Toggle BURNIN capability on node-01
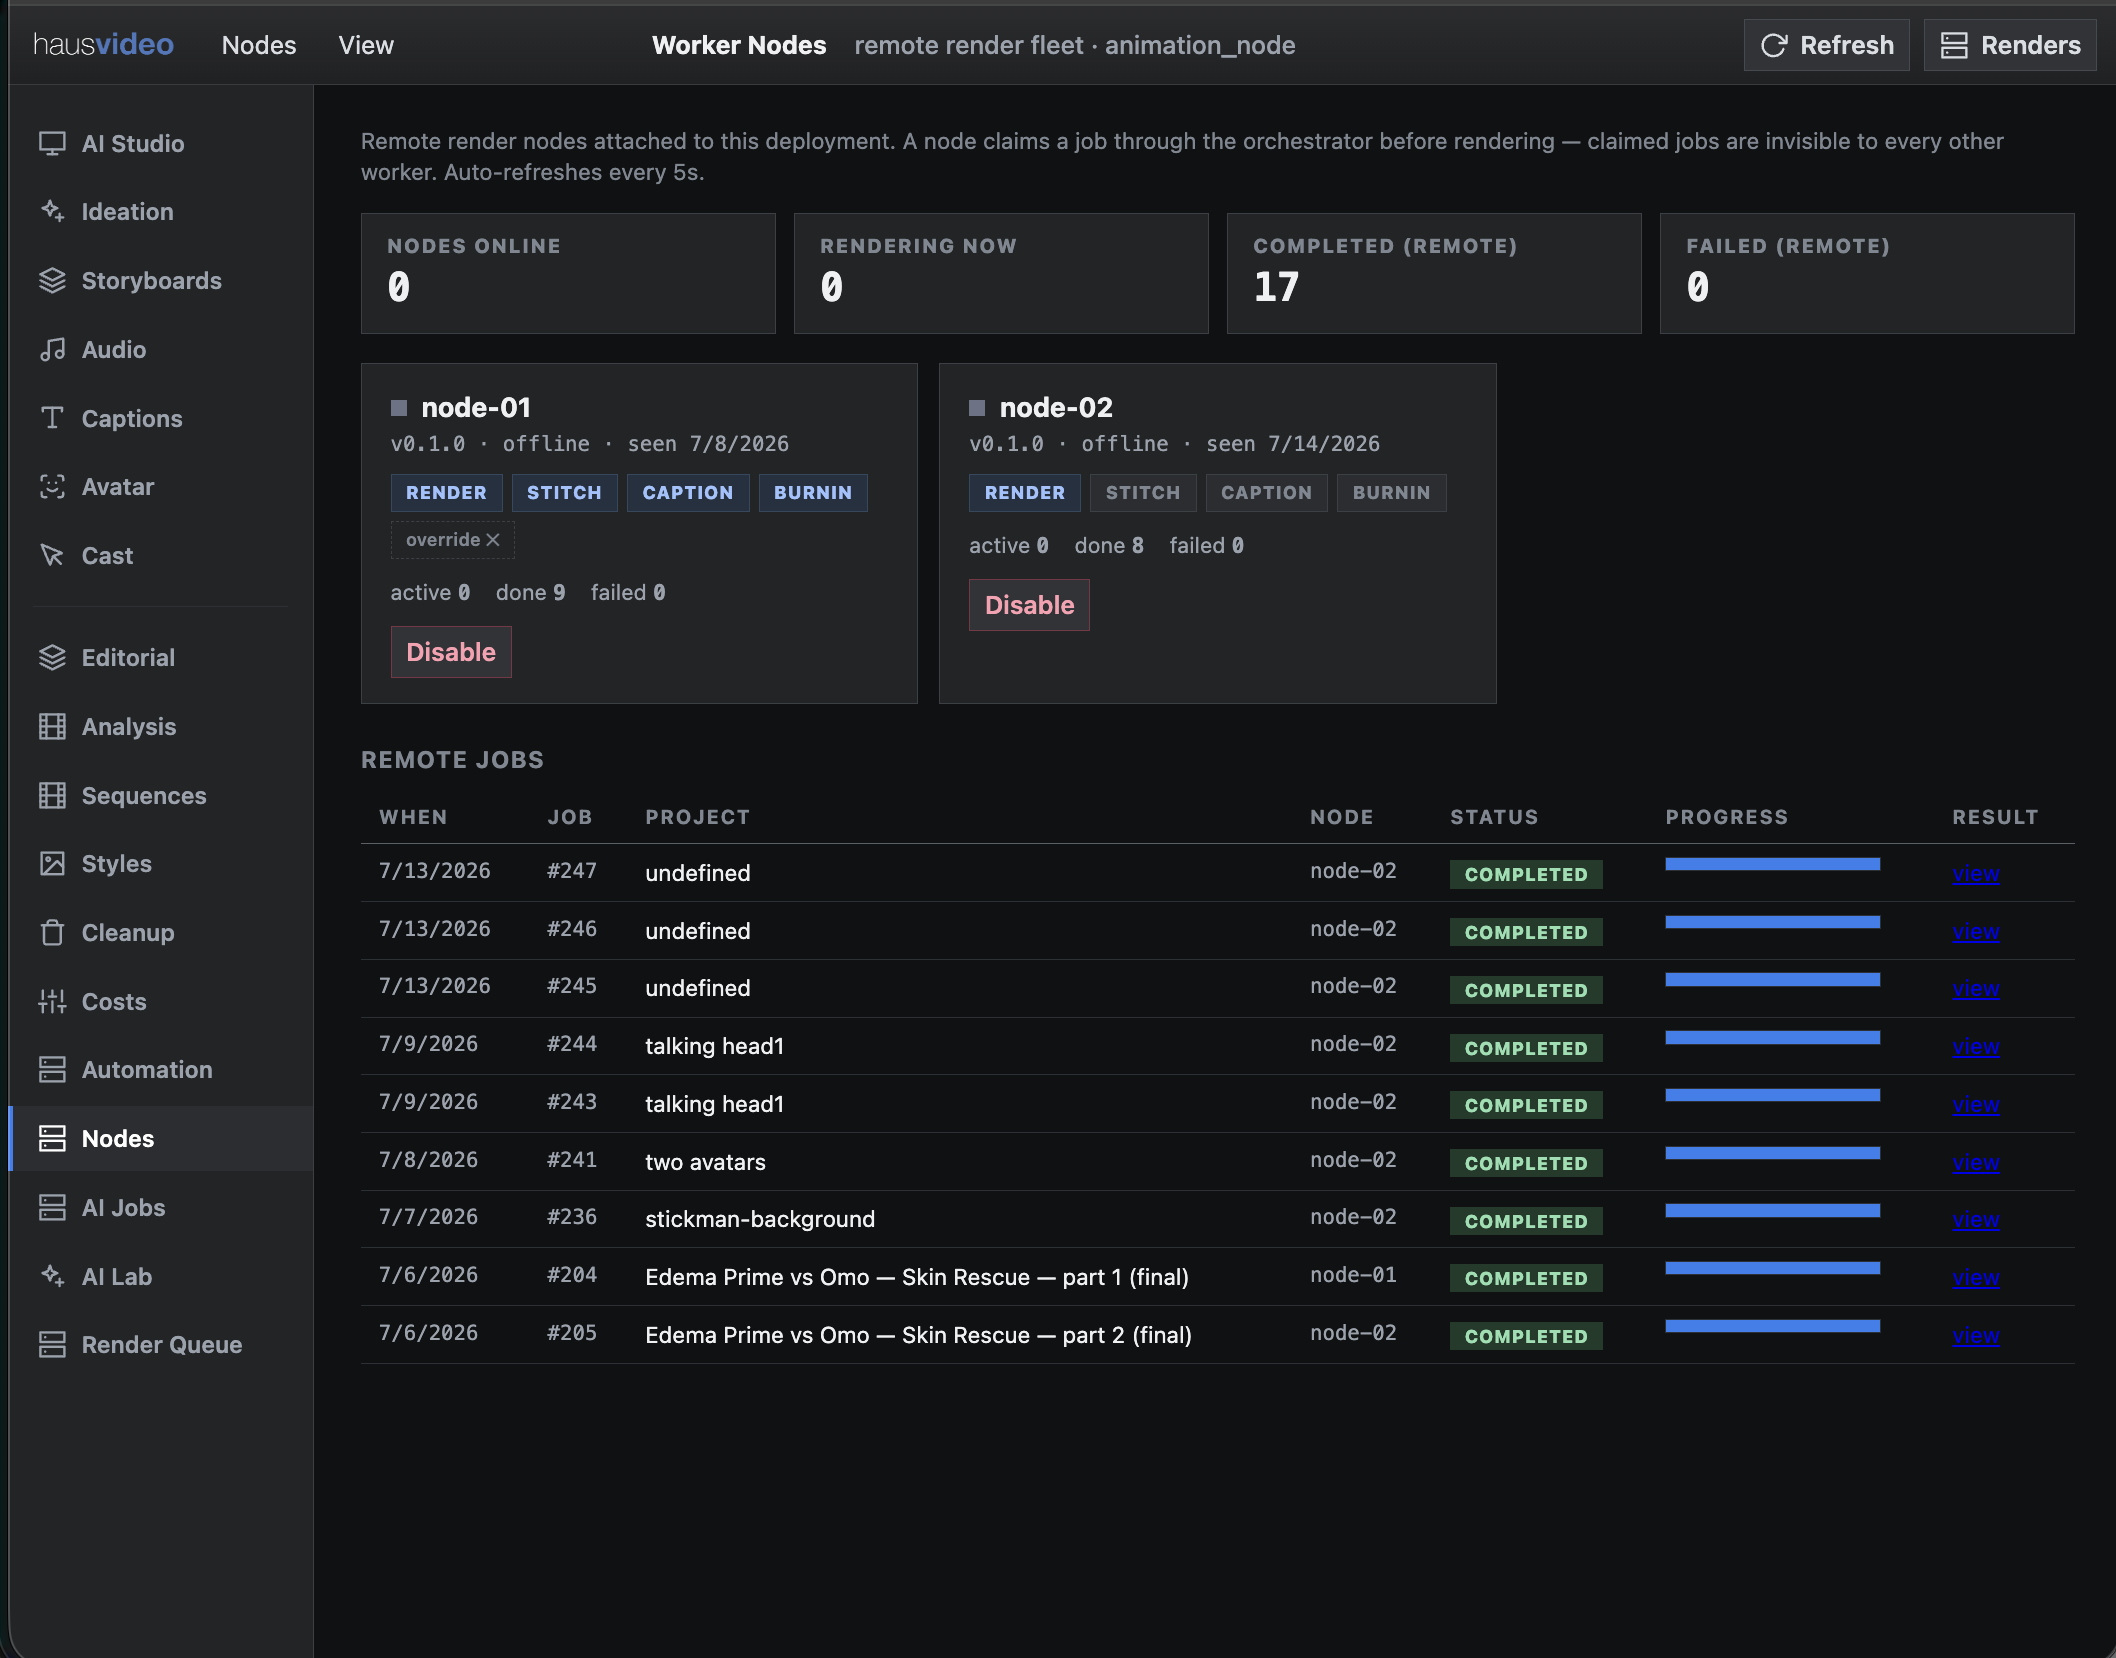 click(813, 493)
